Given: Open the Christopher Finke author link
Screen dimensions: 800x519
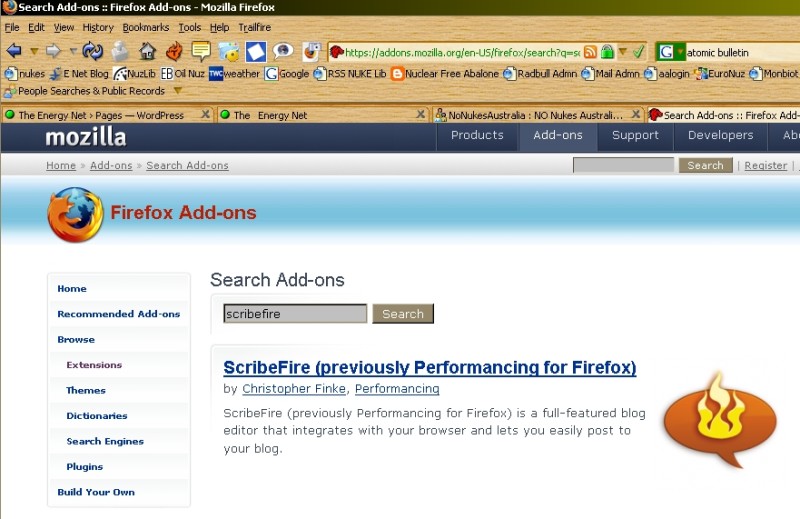Looking at the screenshot, I should [x=294, y=389].
